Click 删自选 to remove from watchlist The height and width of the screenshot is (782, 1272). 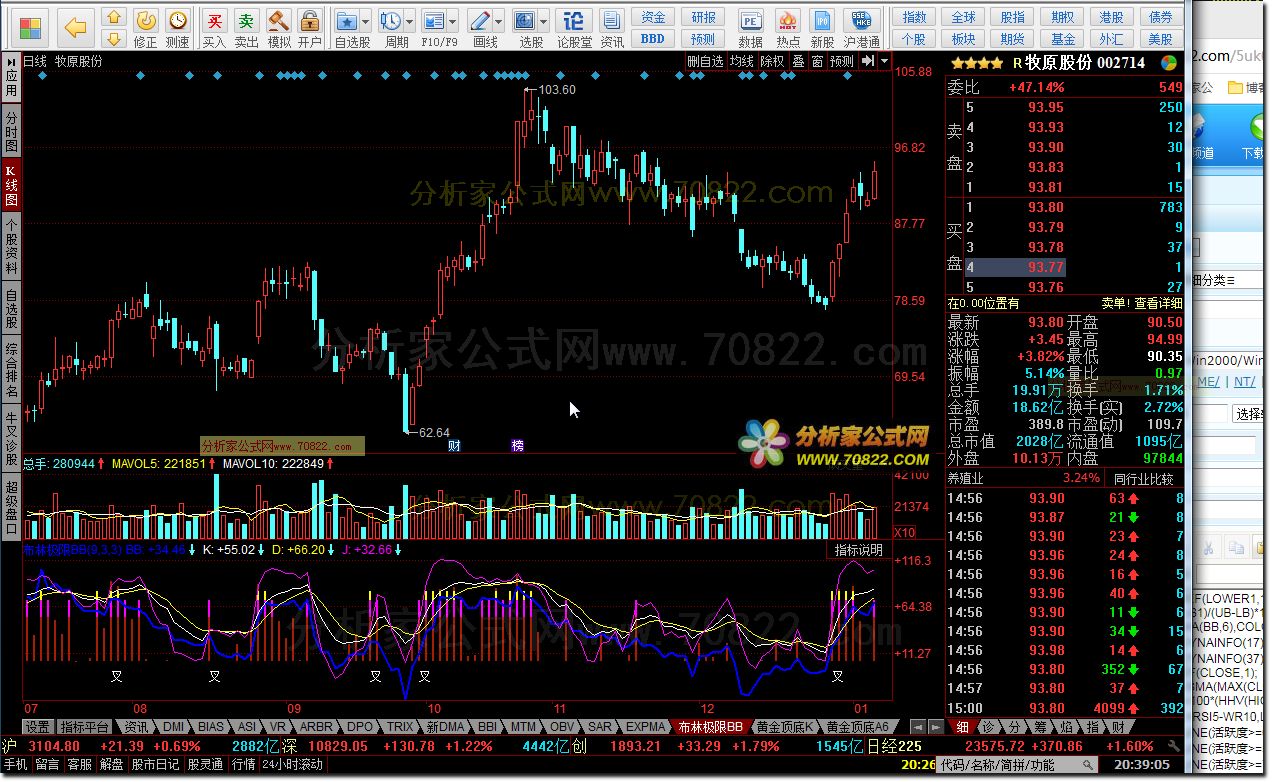pyautogui.click(x=705, y=61)
